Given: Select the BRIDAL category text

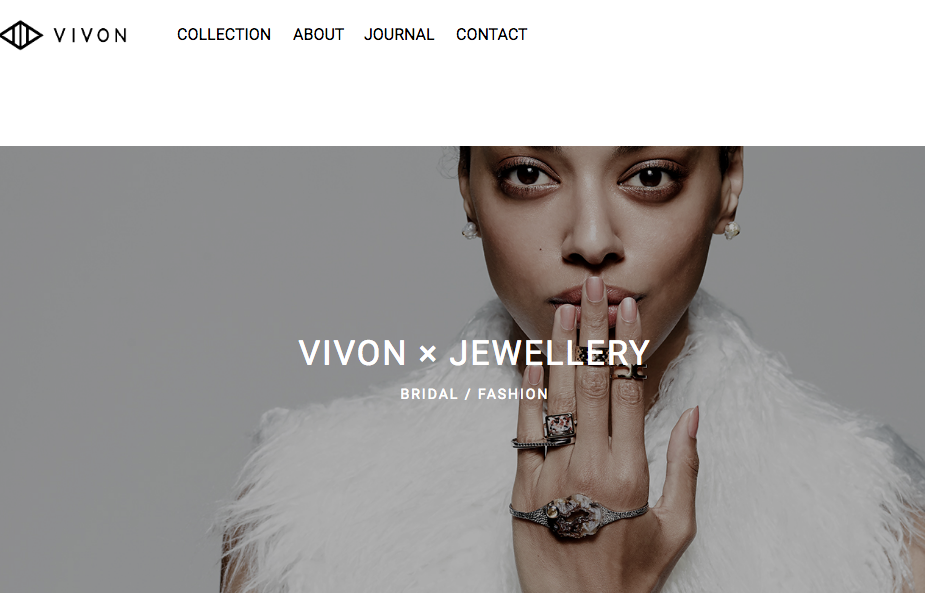Looking at the screenshot, I should point(429,394).
